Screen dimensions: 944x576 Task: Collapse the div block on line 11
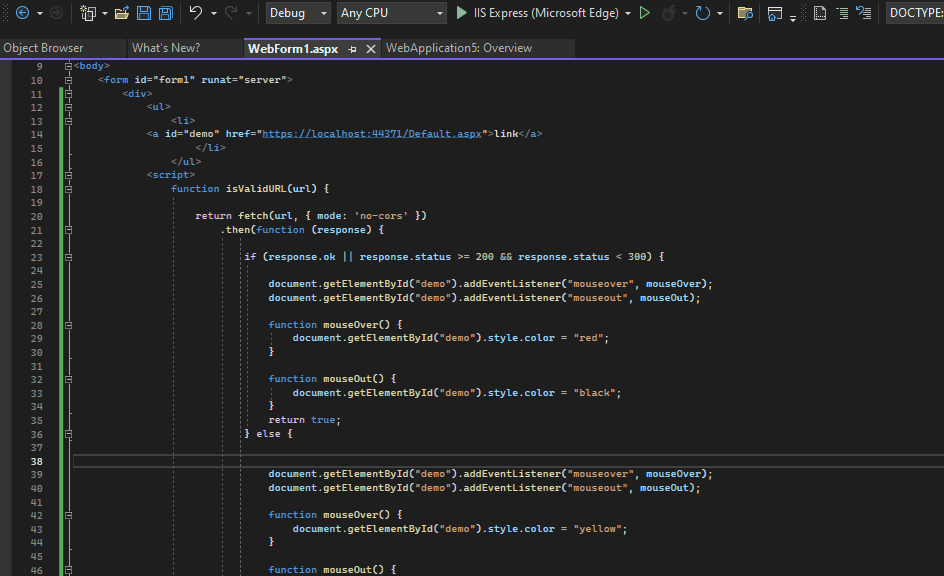tap(68, 94)
